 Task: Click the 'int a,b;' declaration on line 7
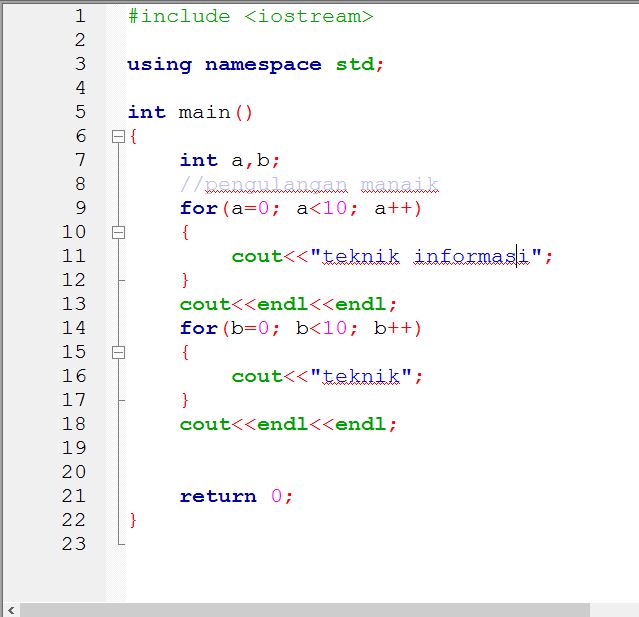(229, 161)
